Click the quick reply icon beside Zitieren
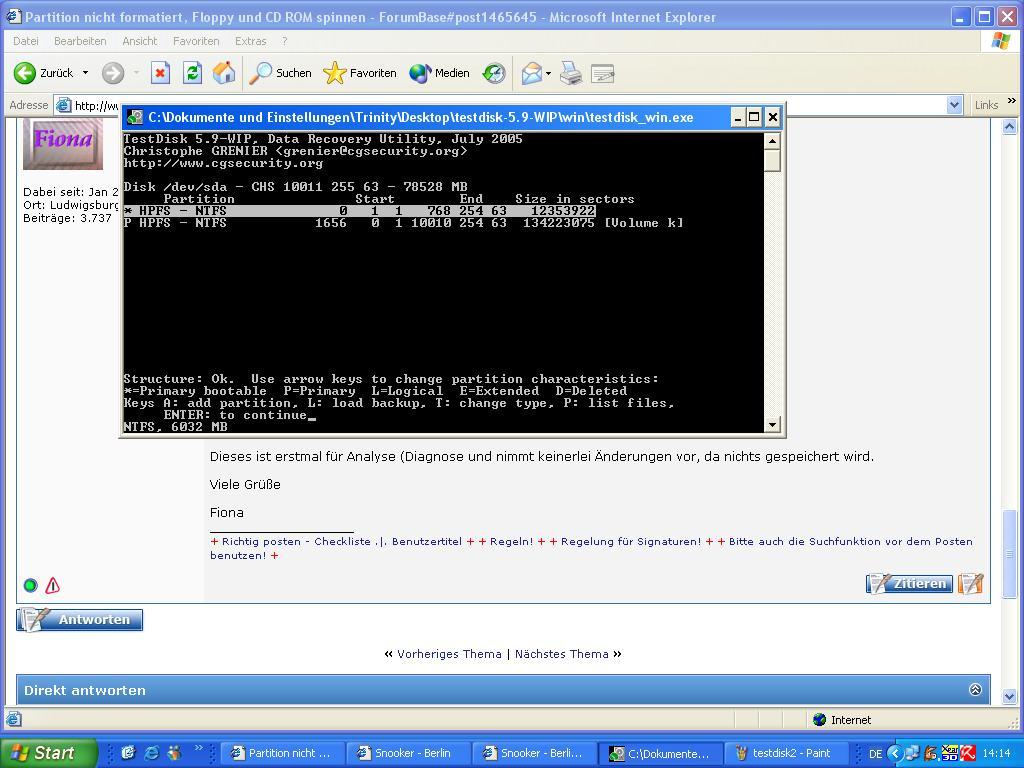 (970, 583)
